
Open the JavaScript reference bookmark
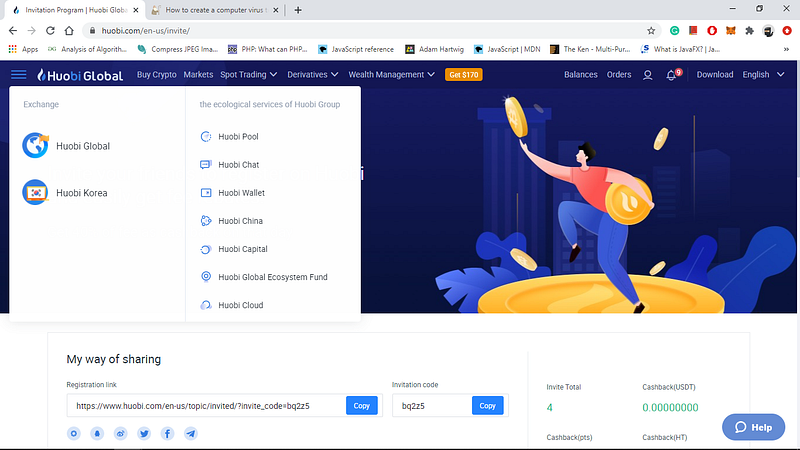pyautogui.click(x=356, y=49)
